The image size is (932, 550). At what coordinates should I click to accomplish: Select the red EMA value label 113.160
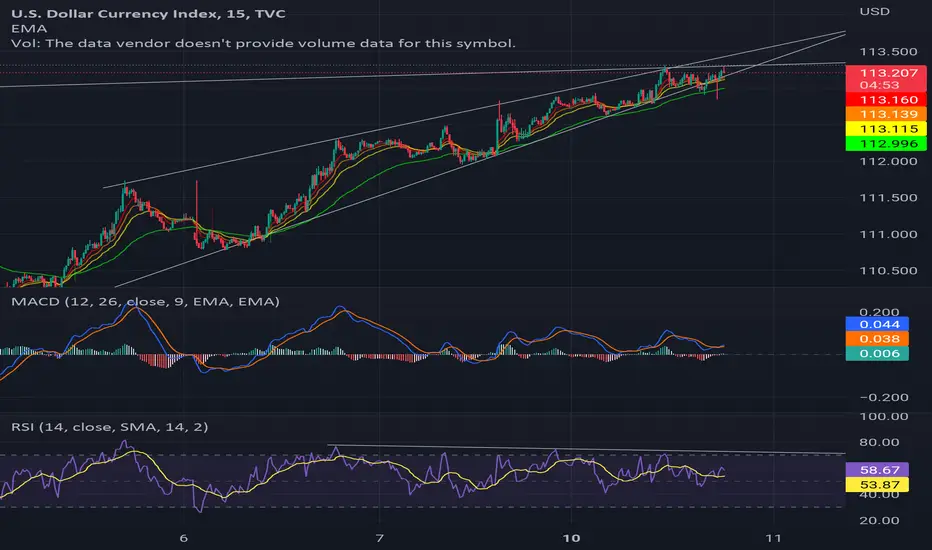click(x=886, y=99)
